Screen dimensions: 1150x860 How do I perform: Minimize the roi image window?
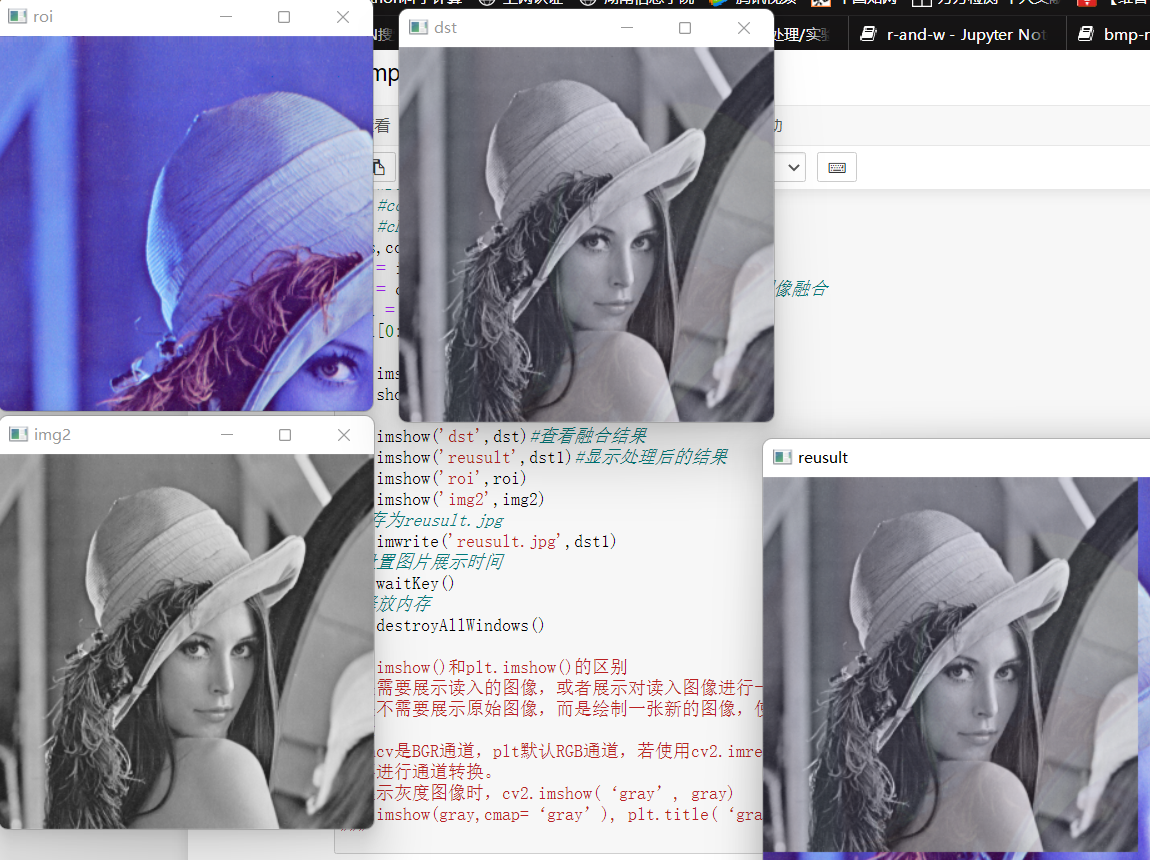(226, 17)
